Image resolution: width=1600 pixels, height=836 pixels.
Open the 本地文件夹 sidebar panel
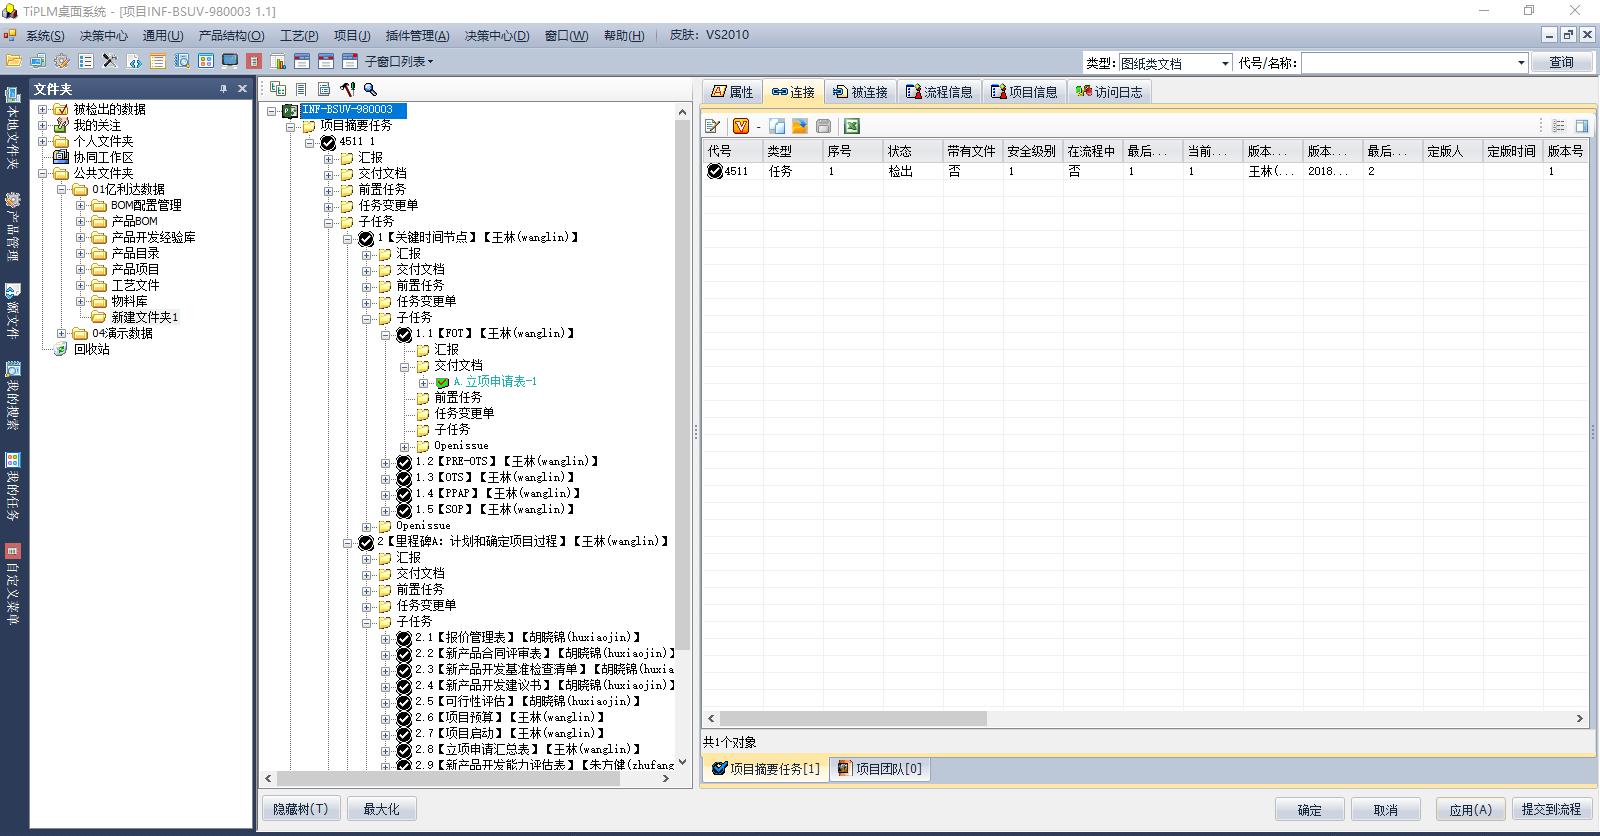pyautogui.click(x=12, y=128)
